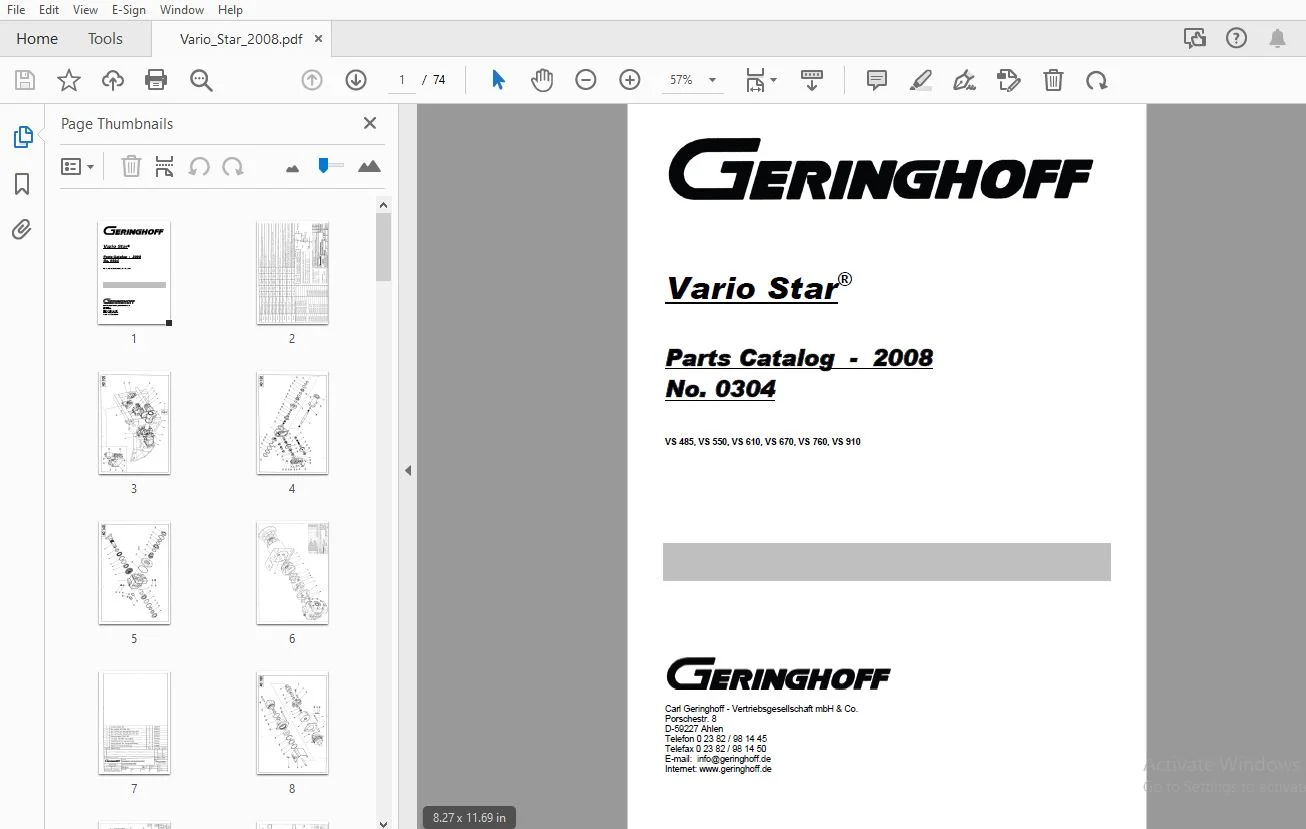Viewport: 1306px width, 829px height.
Task: Click the thumbnails scrollbar down arrow
Action: (383, 822)
